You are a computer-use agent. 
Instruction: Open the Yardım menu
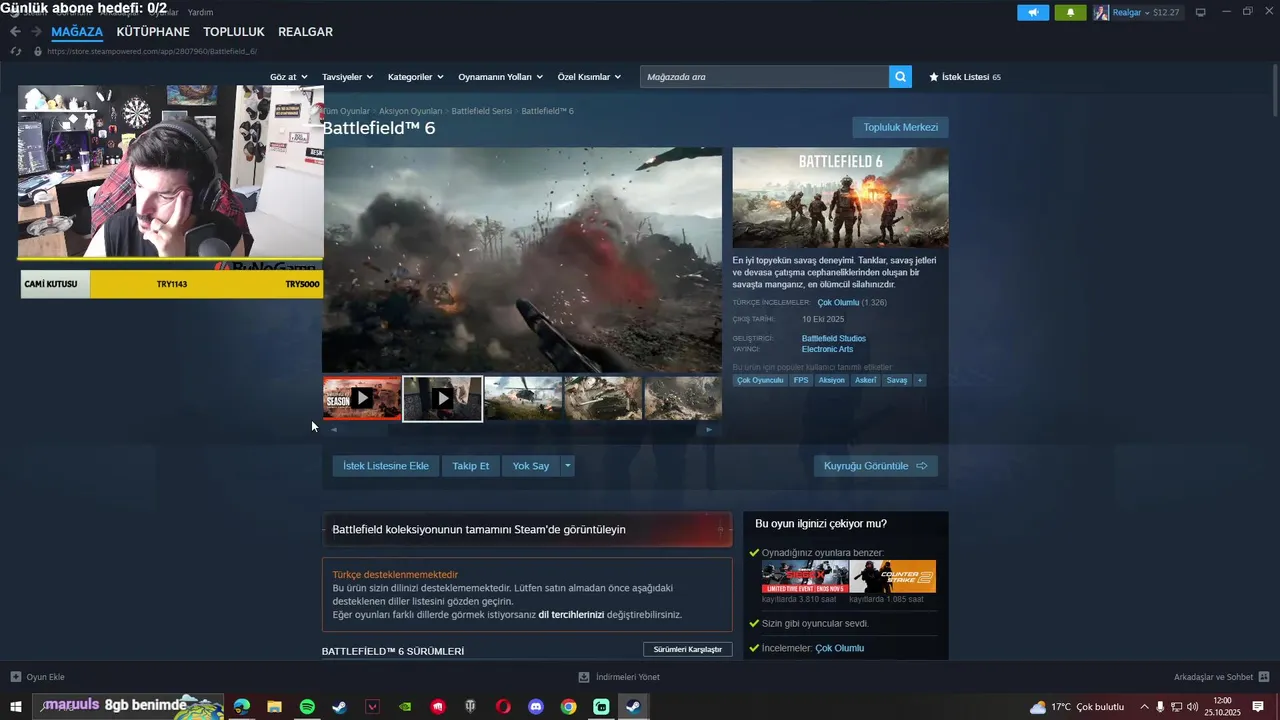point(200,12)
